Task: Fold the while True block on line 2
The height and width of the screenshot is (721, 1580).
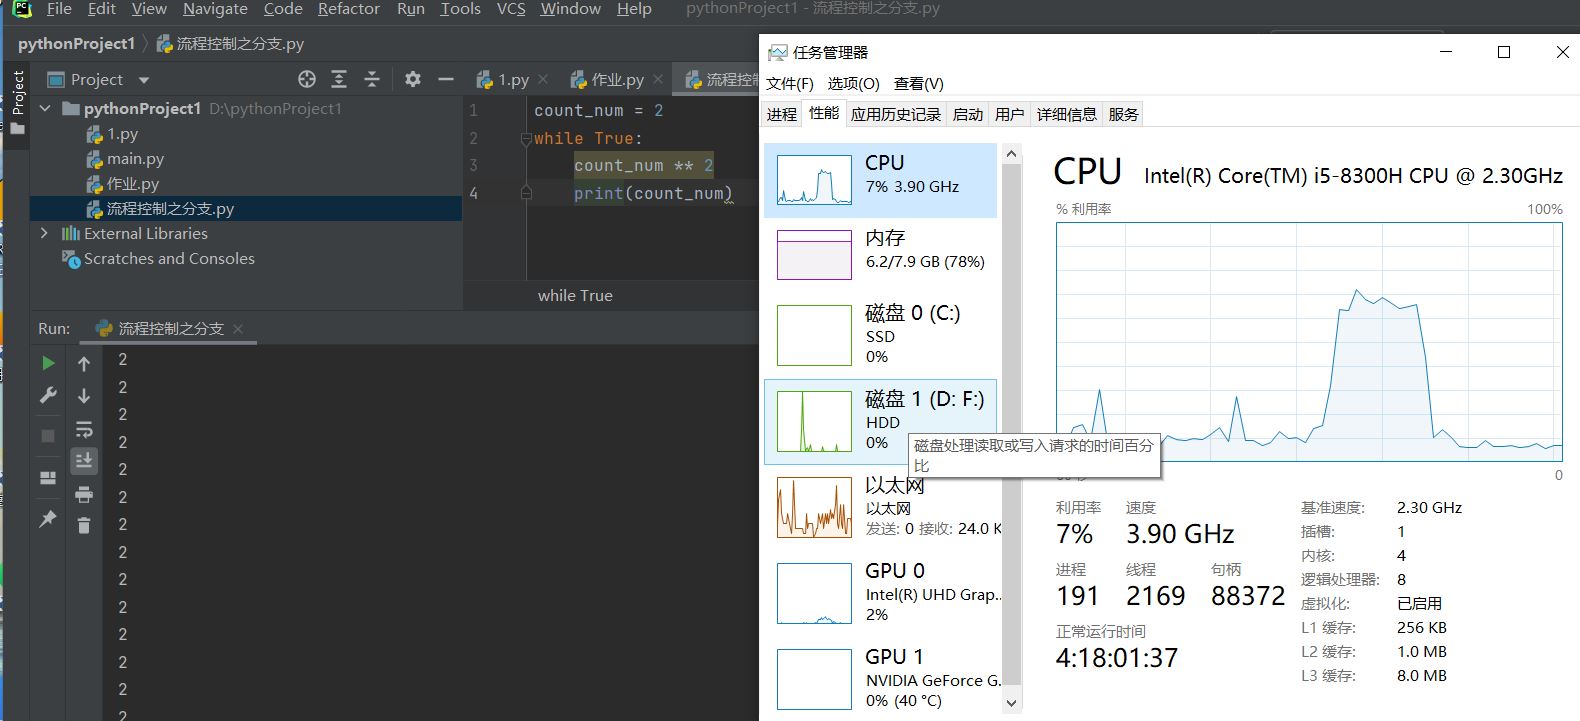Action: pyautogui.click(x=526, y=139)
